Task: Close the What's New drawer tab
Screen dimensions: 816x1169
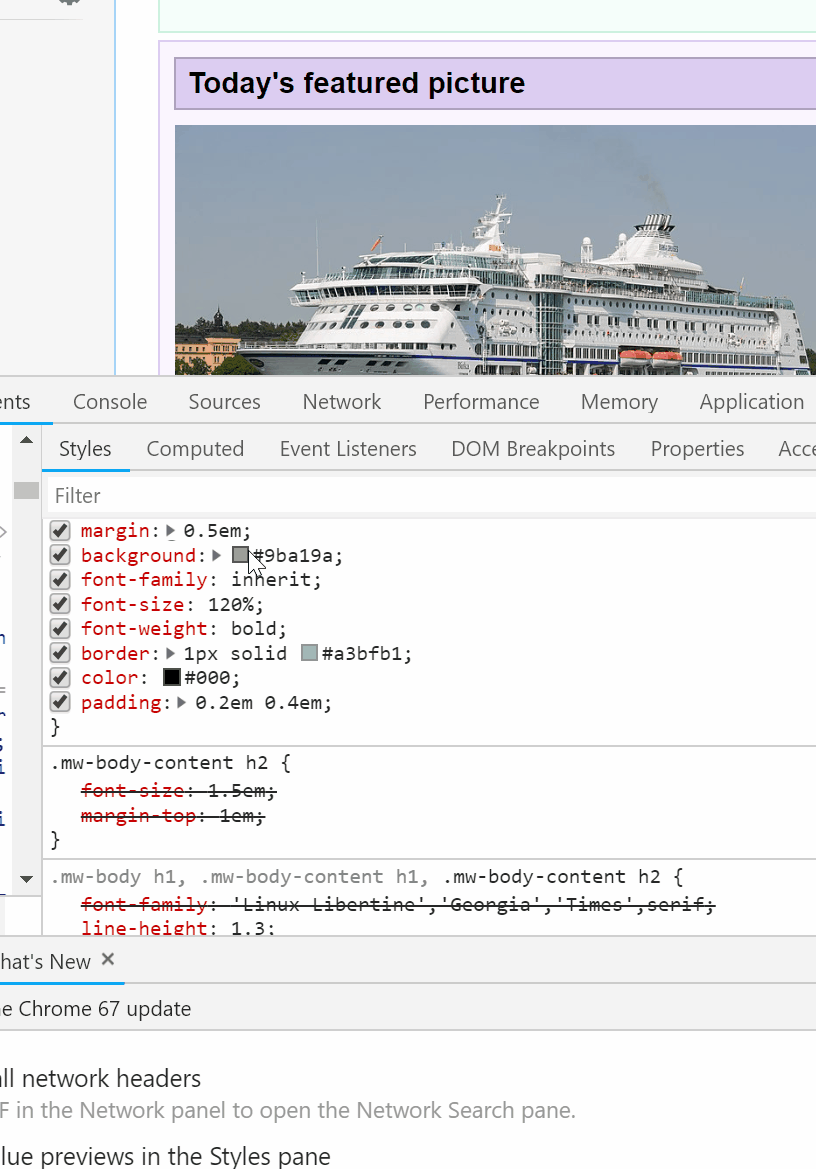Action: tap(108, 960)
